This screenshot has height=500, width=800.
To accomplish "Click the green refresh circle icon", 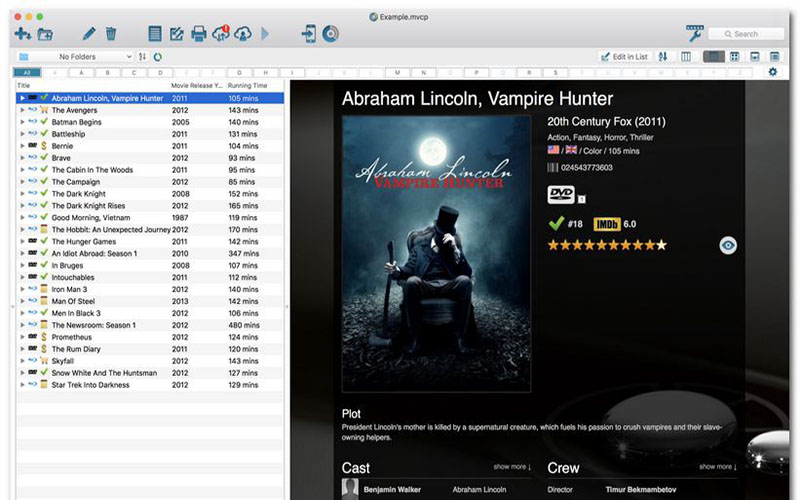I will click(x=158, y=57).
